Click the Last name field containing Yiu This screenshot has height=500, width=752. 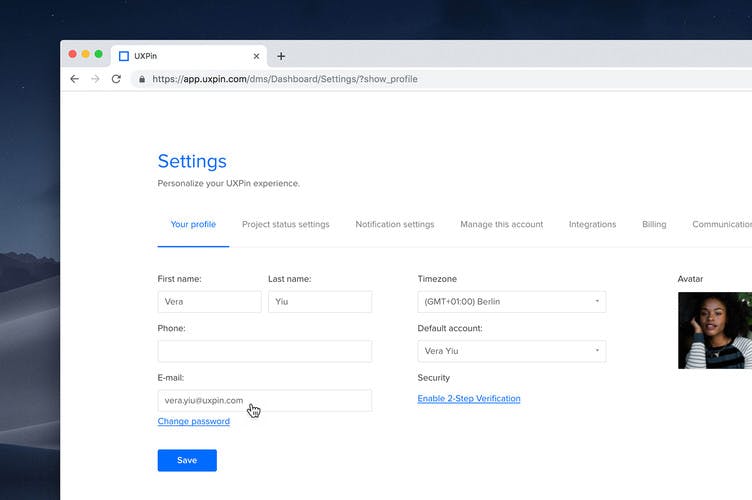click(x=320, y=302)
